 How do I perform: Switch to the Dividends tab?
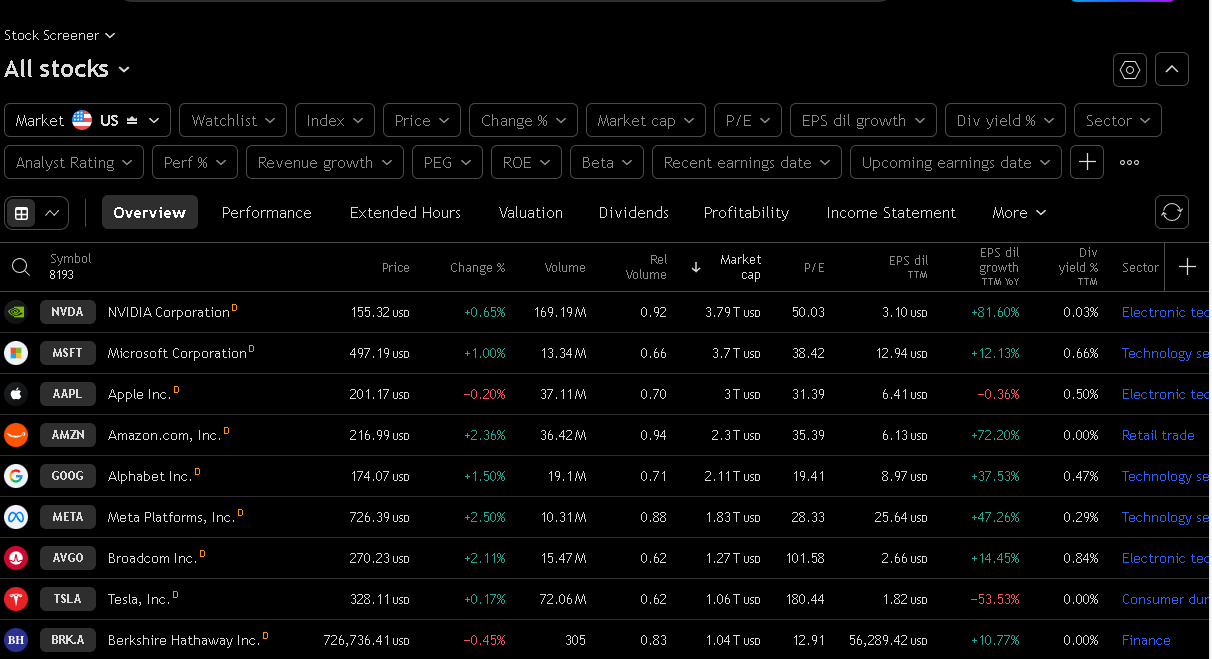[x=634, y=213]
